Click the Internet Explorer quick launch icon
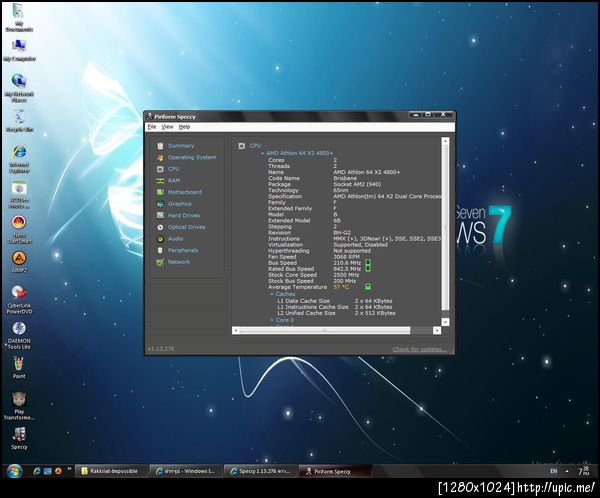The width and height of the screenshot is (600, 498). click(x=37, y=471)
